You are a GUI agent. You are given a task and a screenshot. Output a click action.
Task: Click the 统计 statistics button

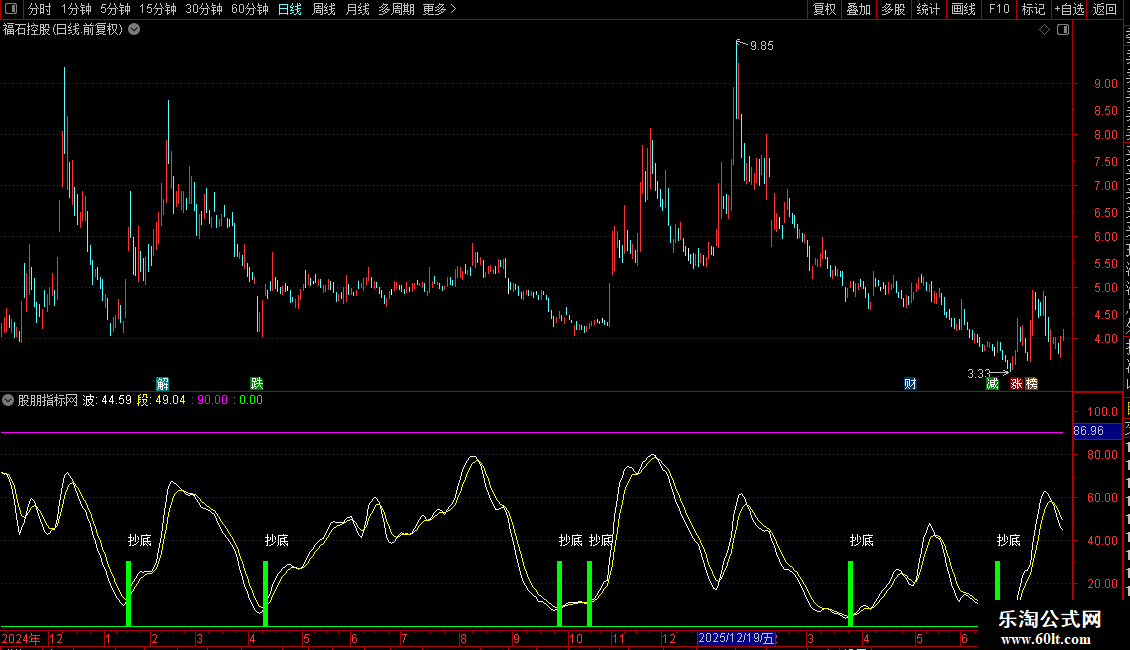(927, 9)
